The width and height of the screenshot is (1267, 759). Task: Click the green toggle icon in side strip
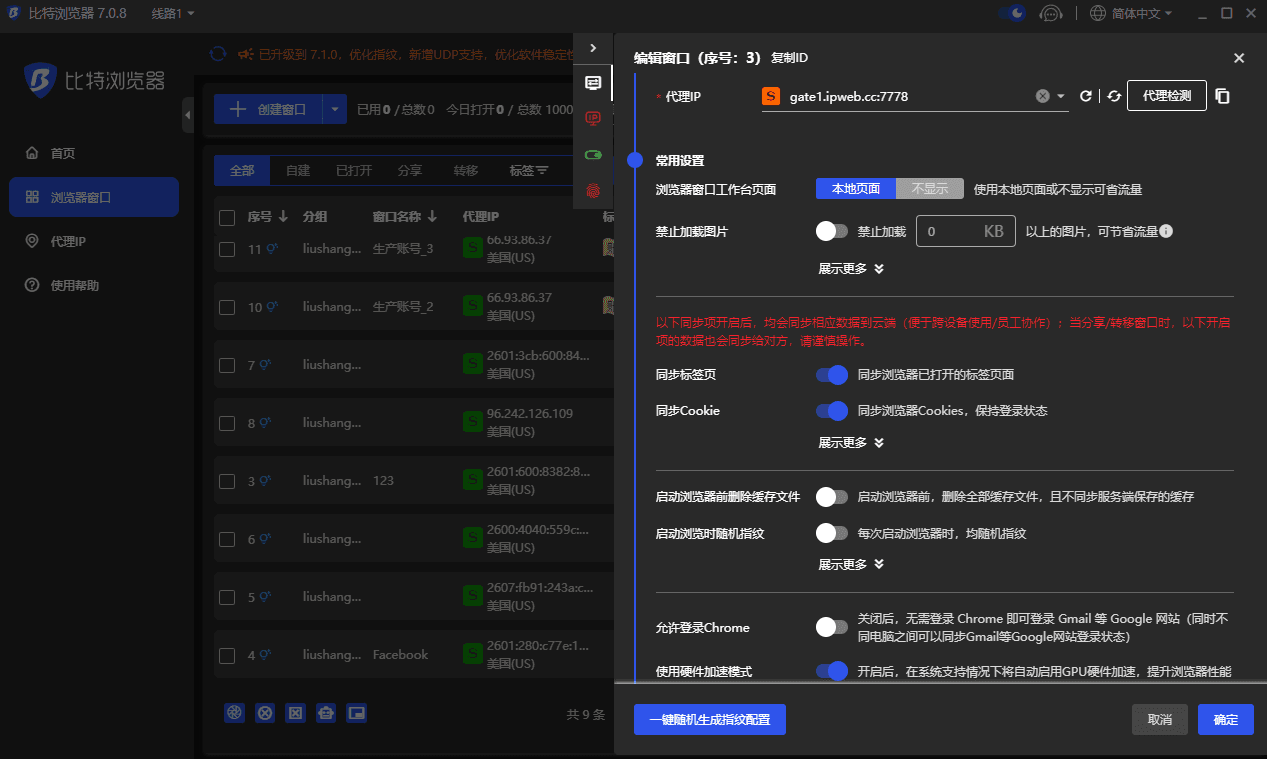coord(593,155)
